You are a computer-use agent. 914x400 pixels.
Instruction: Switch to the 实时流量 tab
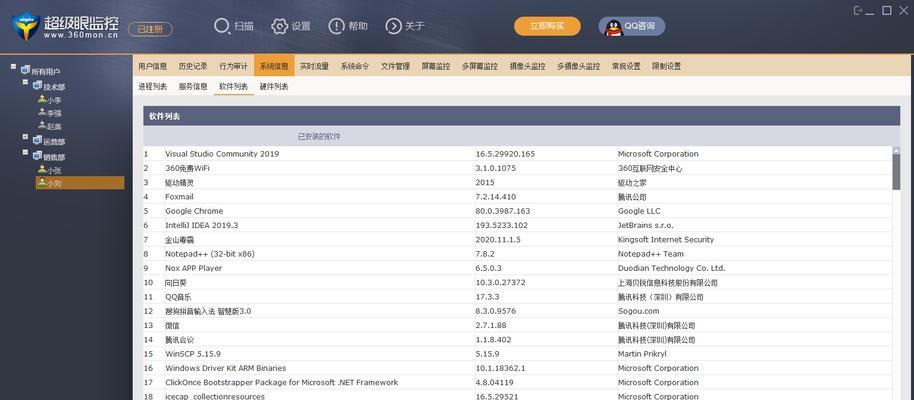[314, 66]
